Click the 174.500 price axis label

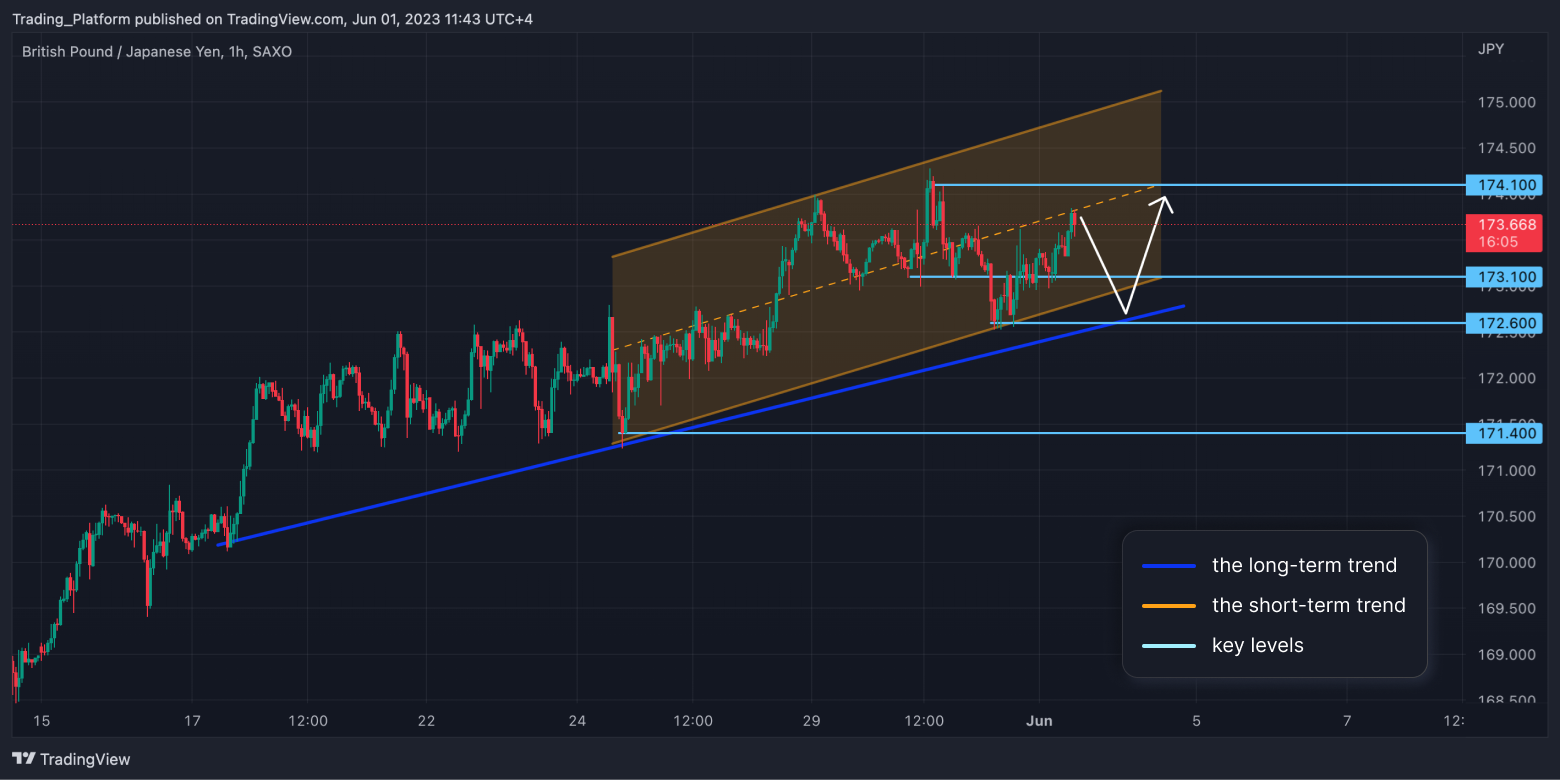coord(1507,148)
